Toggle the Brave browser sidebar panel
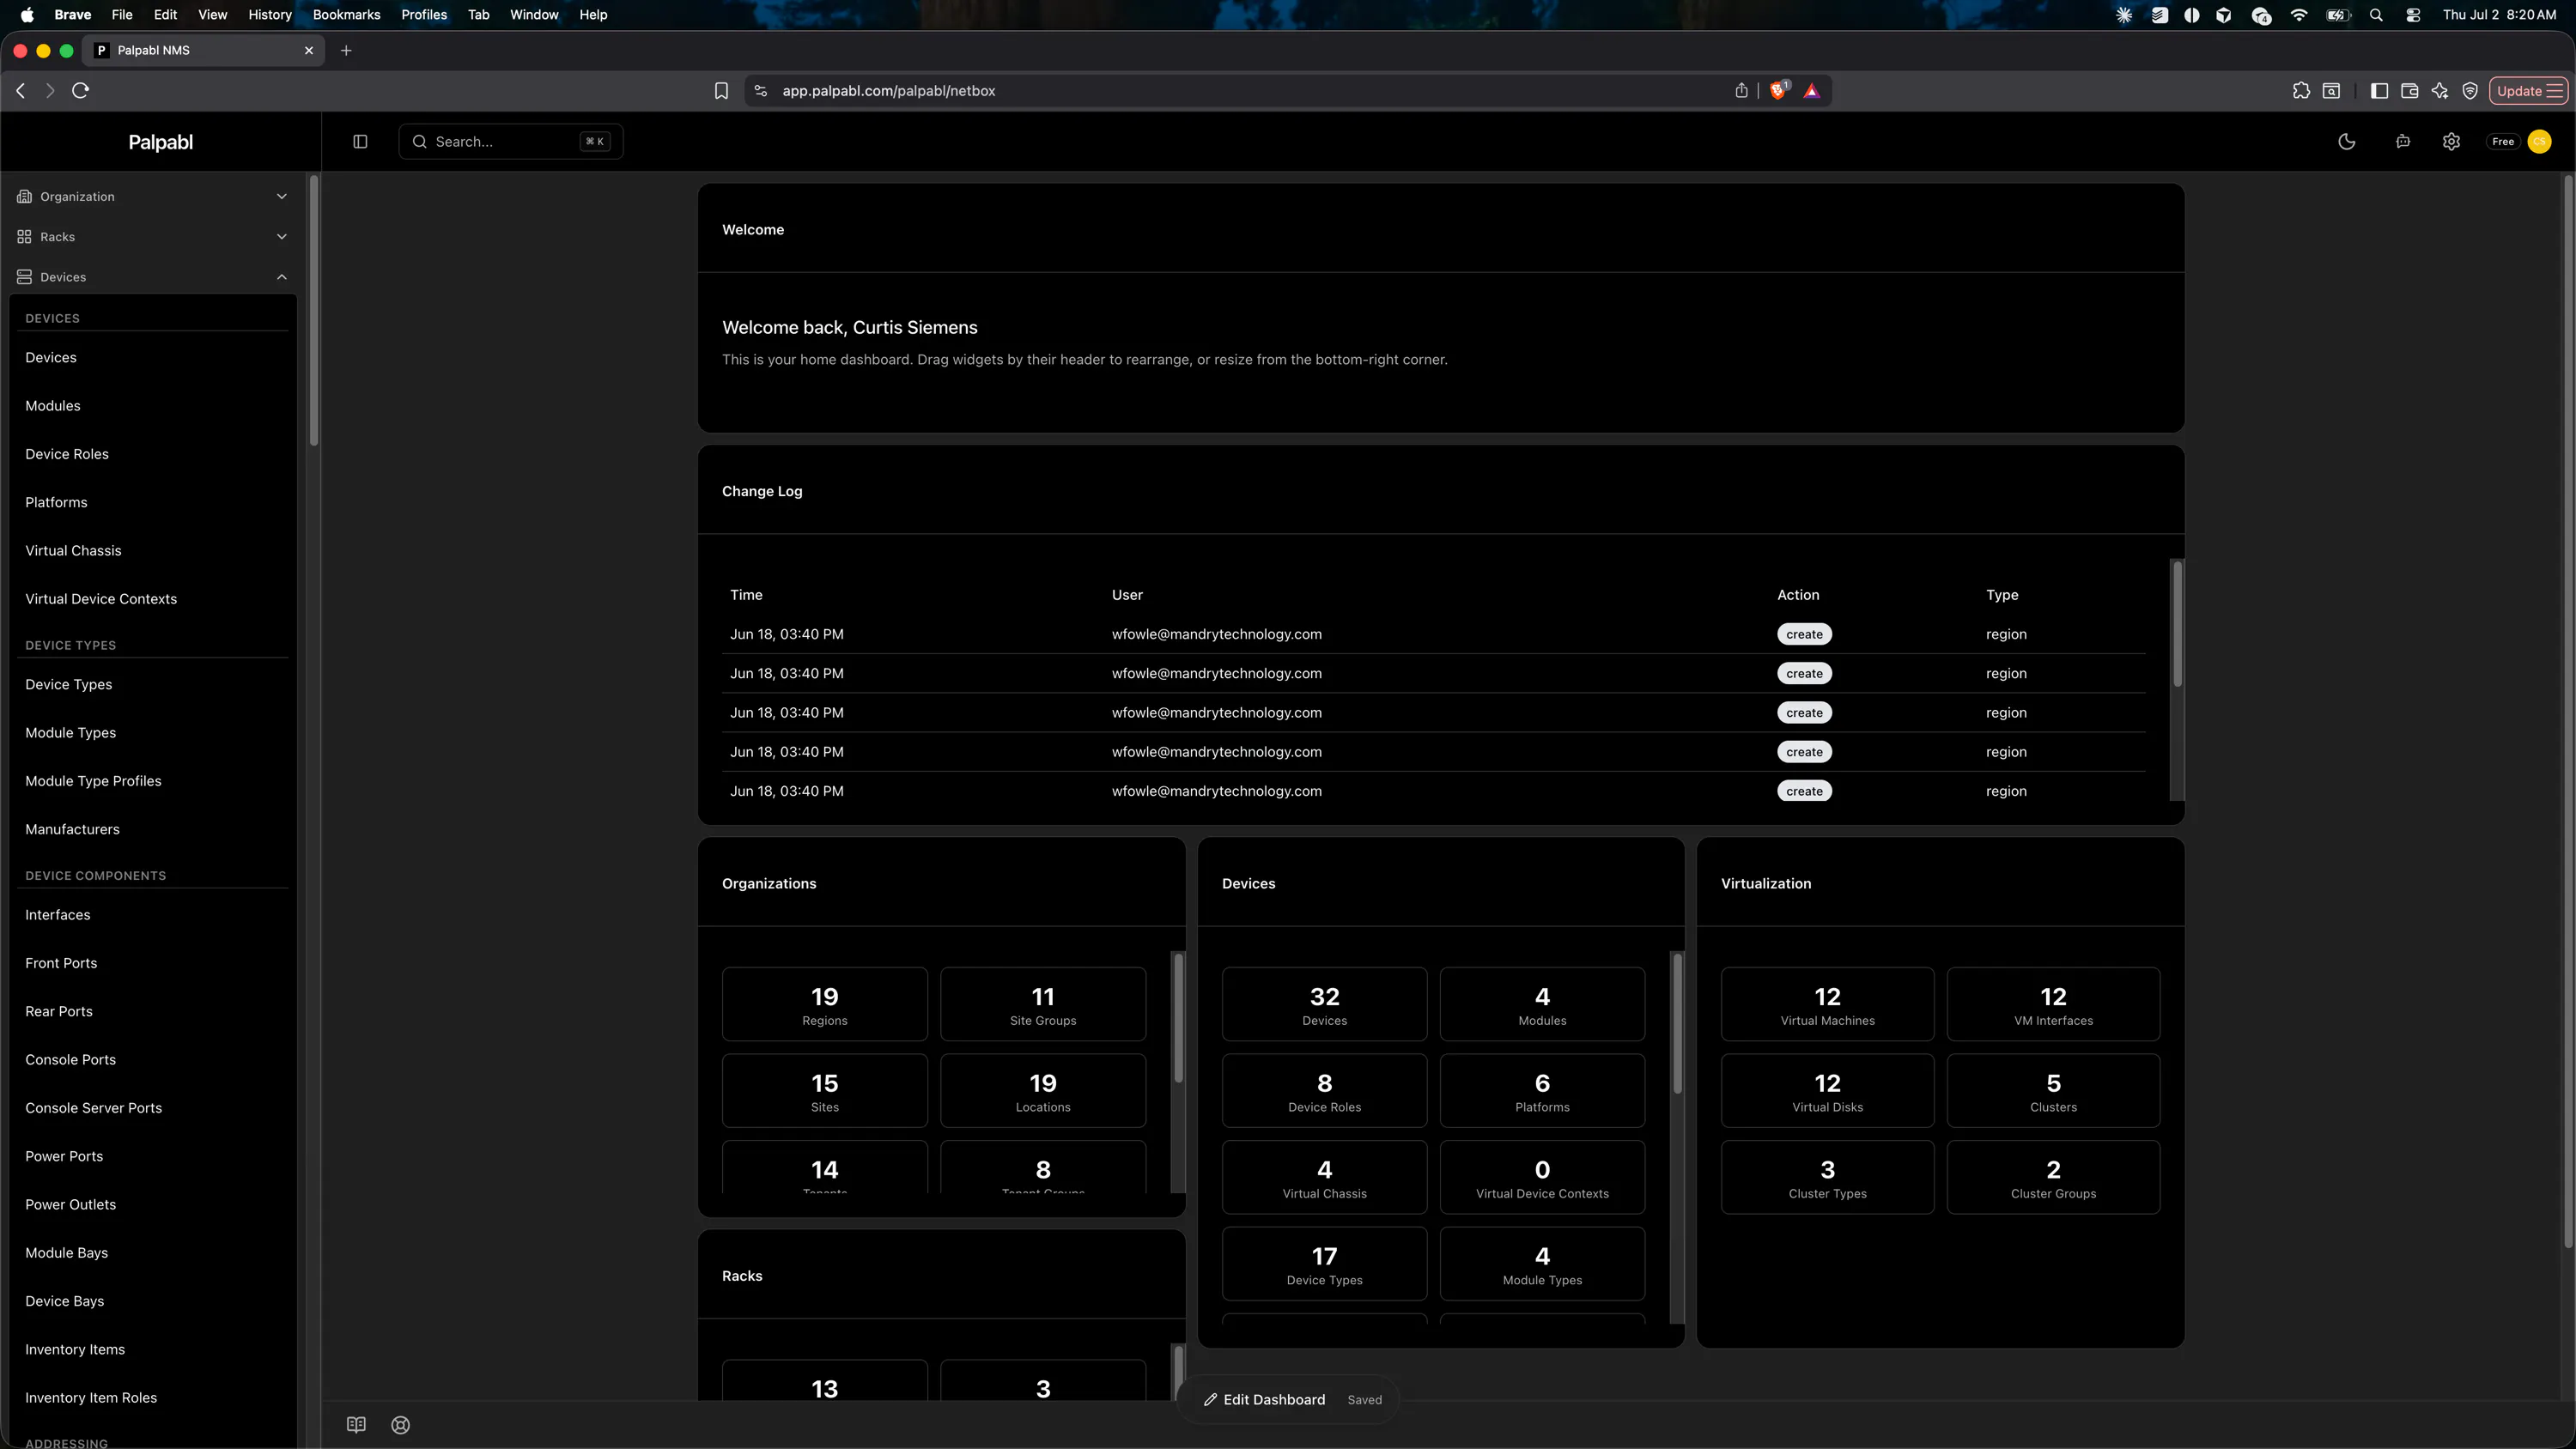 pos(2379,90)
